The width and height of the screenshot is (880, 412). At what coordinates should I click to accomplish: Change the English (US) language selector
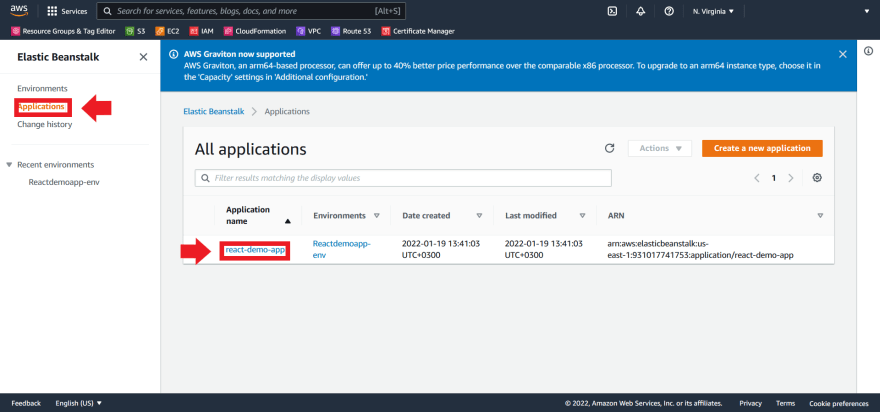(x=79, y=403)
